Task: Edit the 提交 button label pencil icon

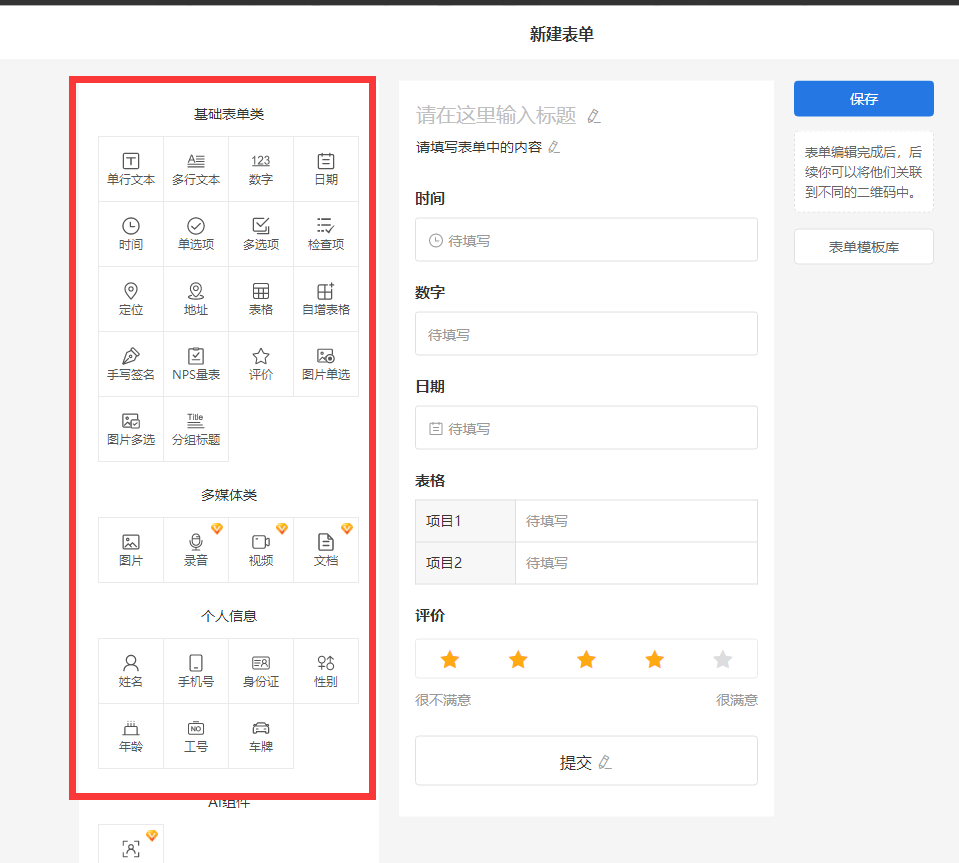Action: [605, 763]
